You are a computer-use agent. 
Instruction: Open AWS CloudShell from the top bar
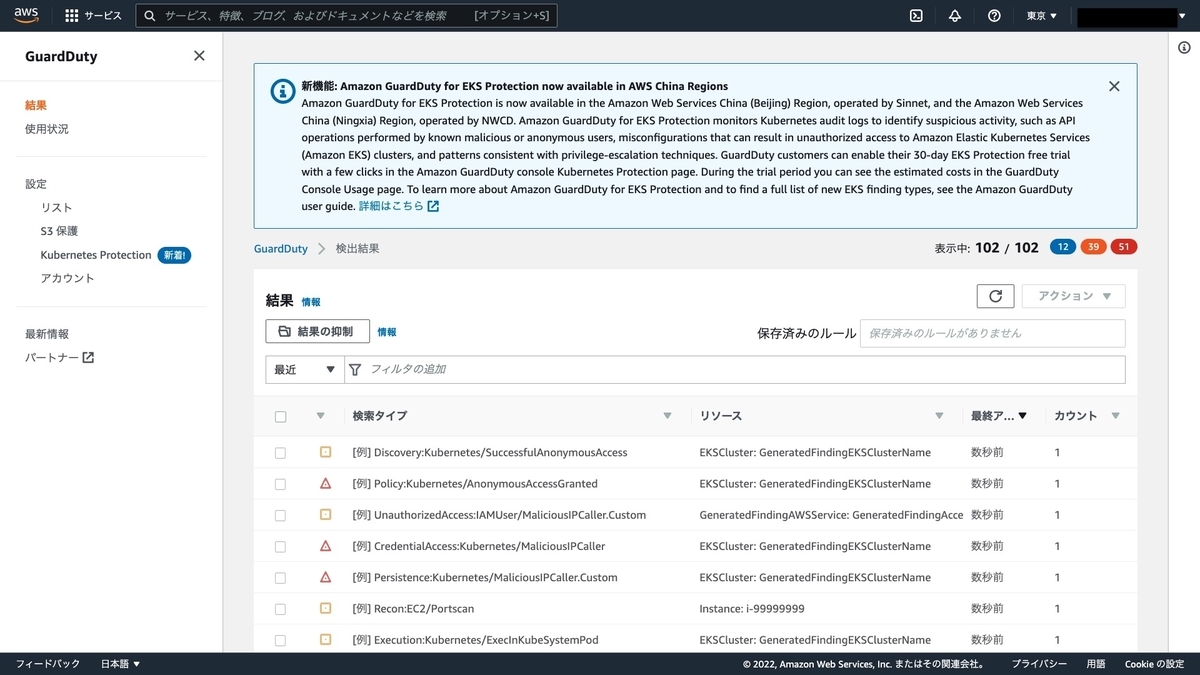pyautogui.click(x=916, y=15)
